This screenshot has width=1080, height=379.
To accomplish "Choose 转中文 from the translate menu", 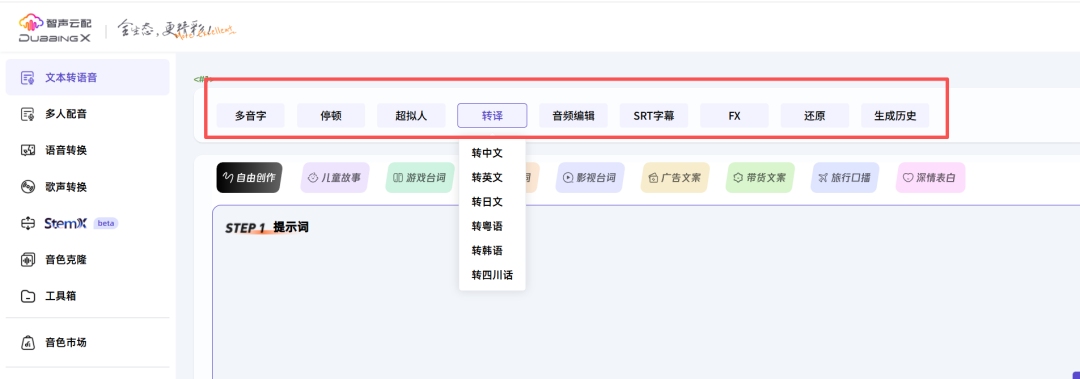I will point(492,153).
